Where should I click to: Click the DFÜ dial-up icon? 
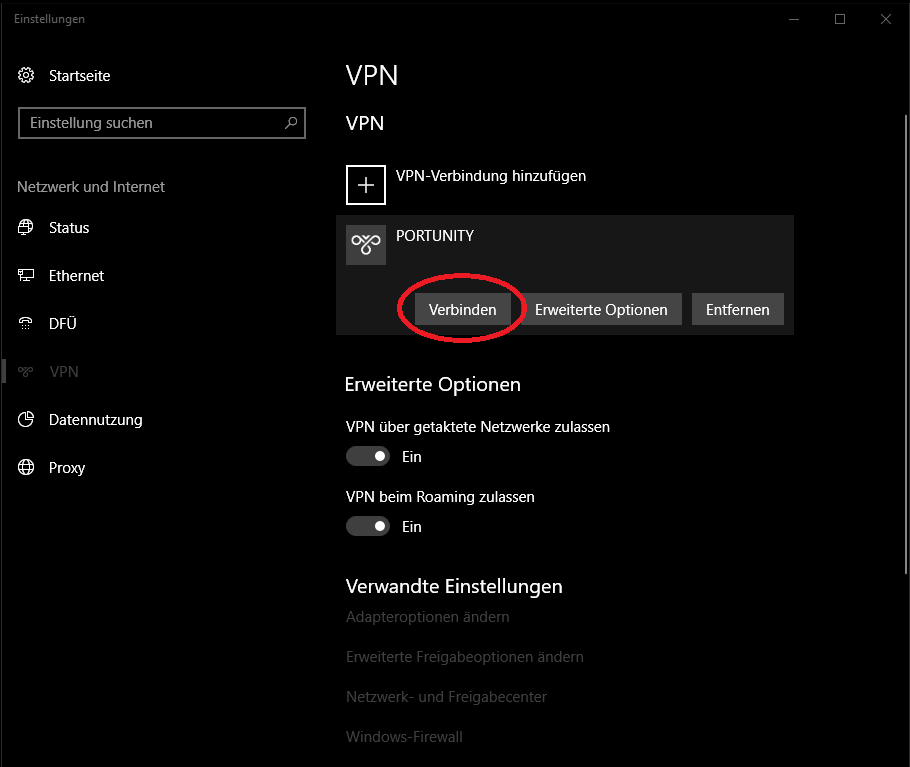point(27,324)
